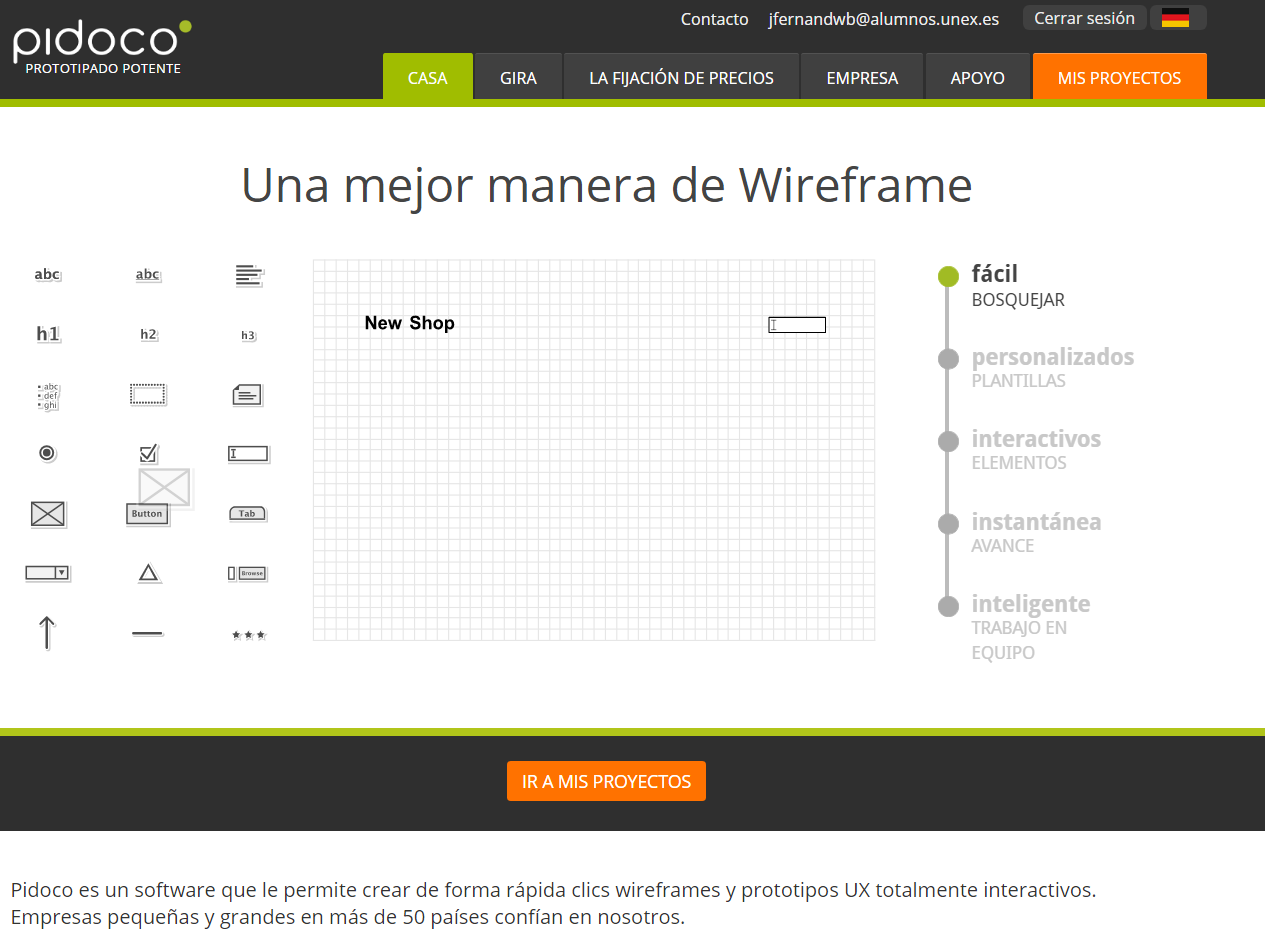The height and width of the screenshot is (939, 1265).
Task: Toggle the triangle shape element icon
Action: pos(148,572)
